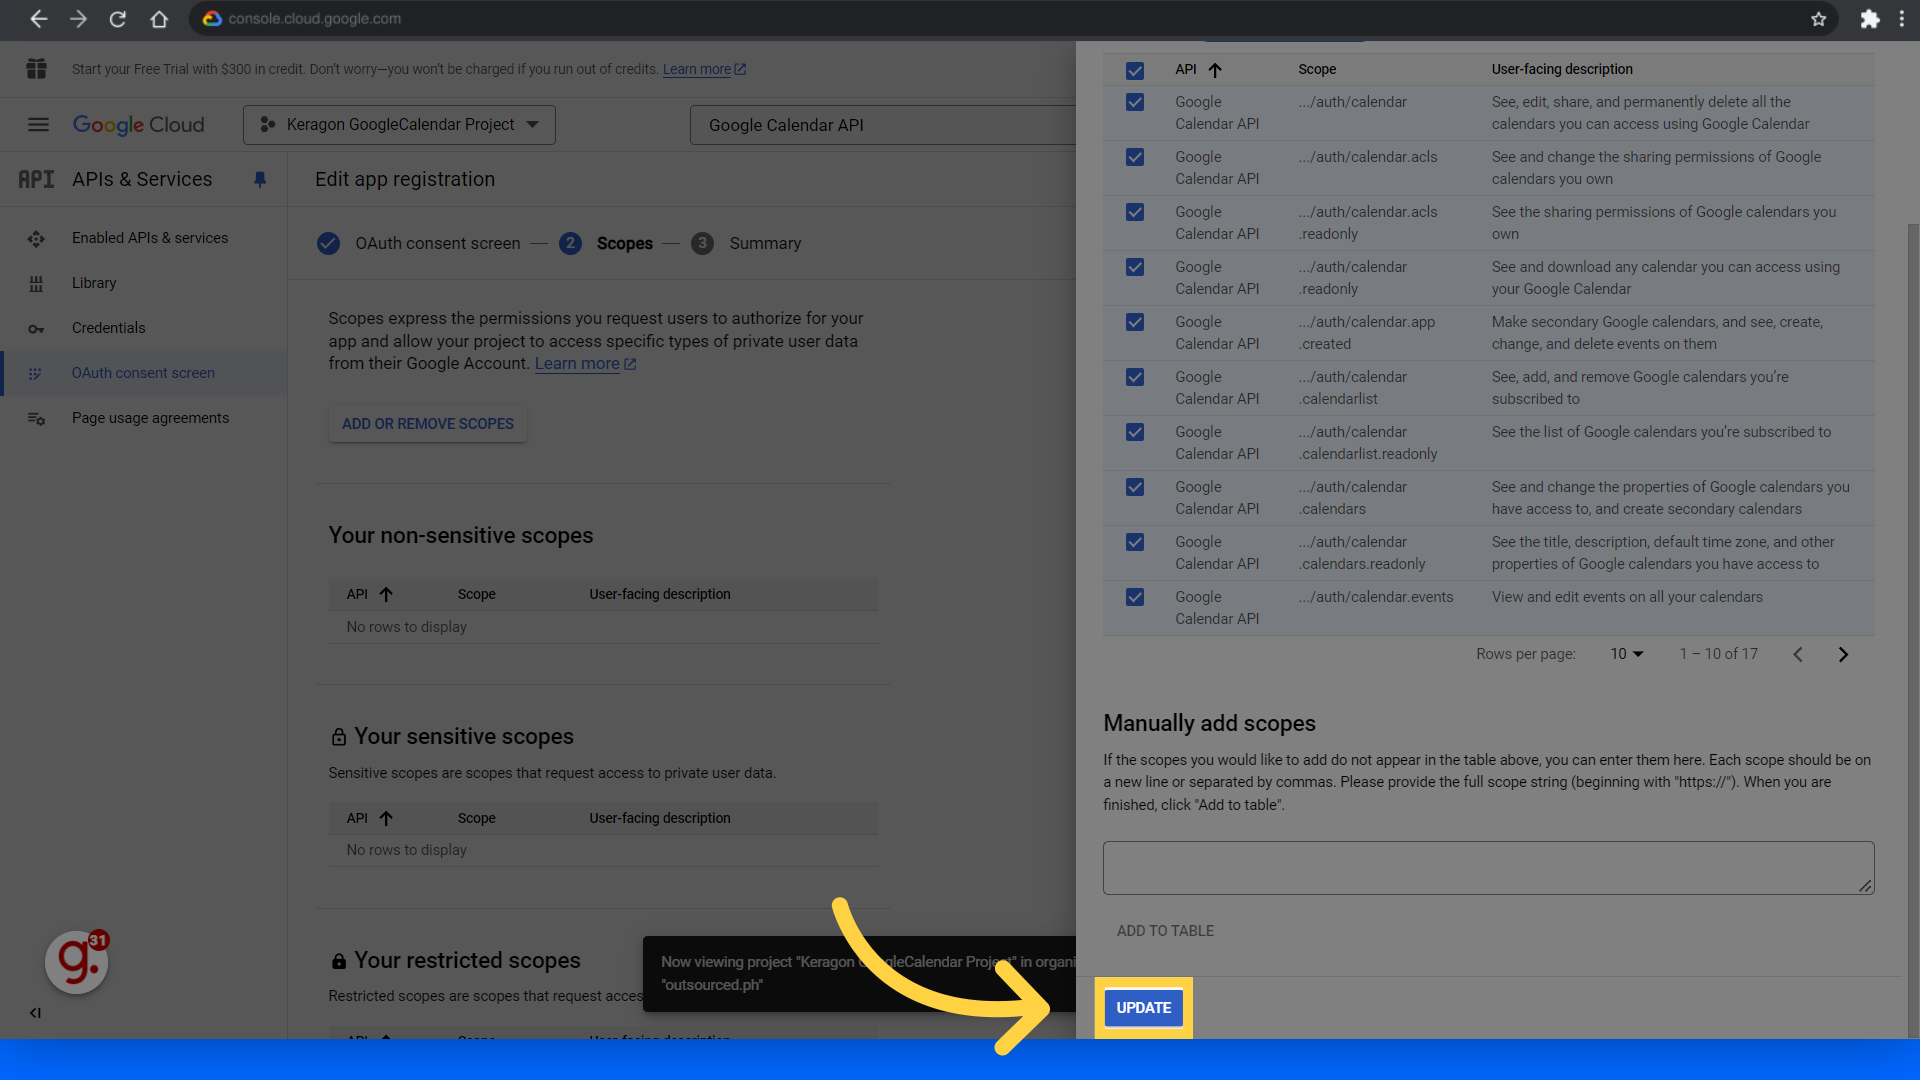Uncheck the calendar.acls.readonly scope

[x=1135, y=212]
